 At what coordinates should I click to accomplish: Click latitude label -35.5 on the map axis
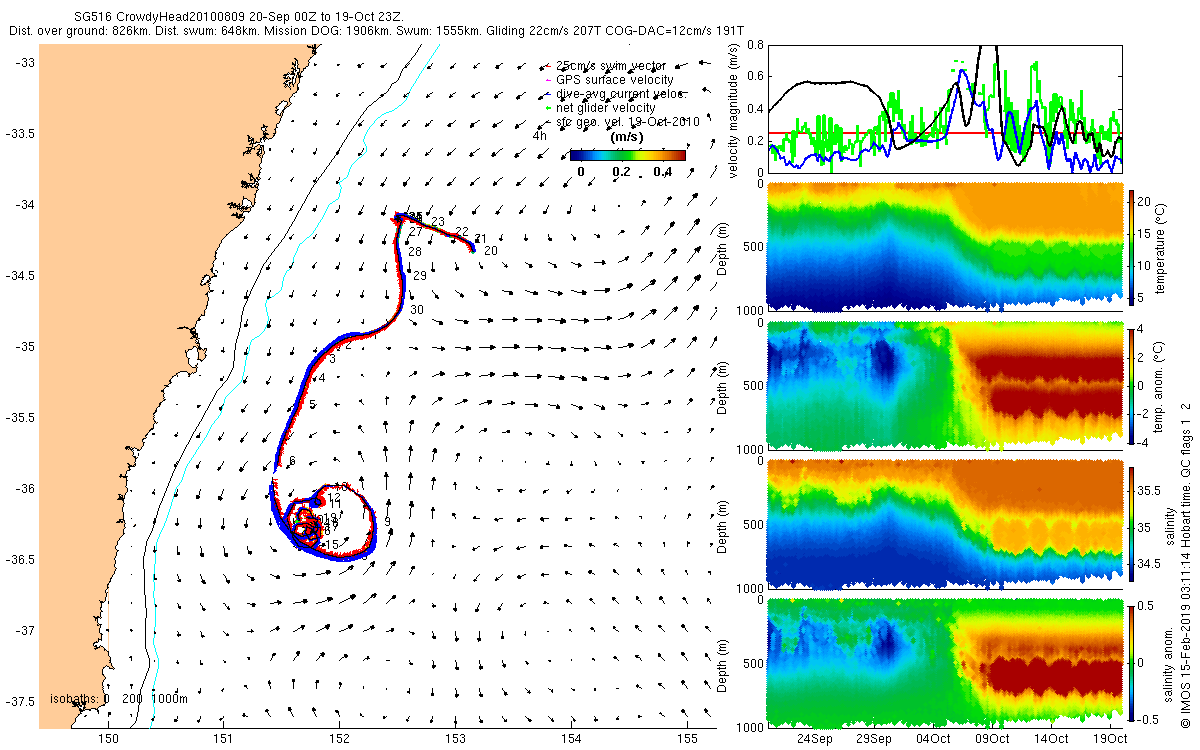(20, 417)
